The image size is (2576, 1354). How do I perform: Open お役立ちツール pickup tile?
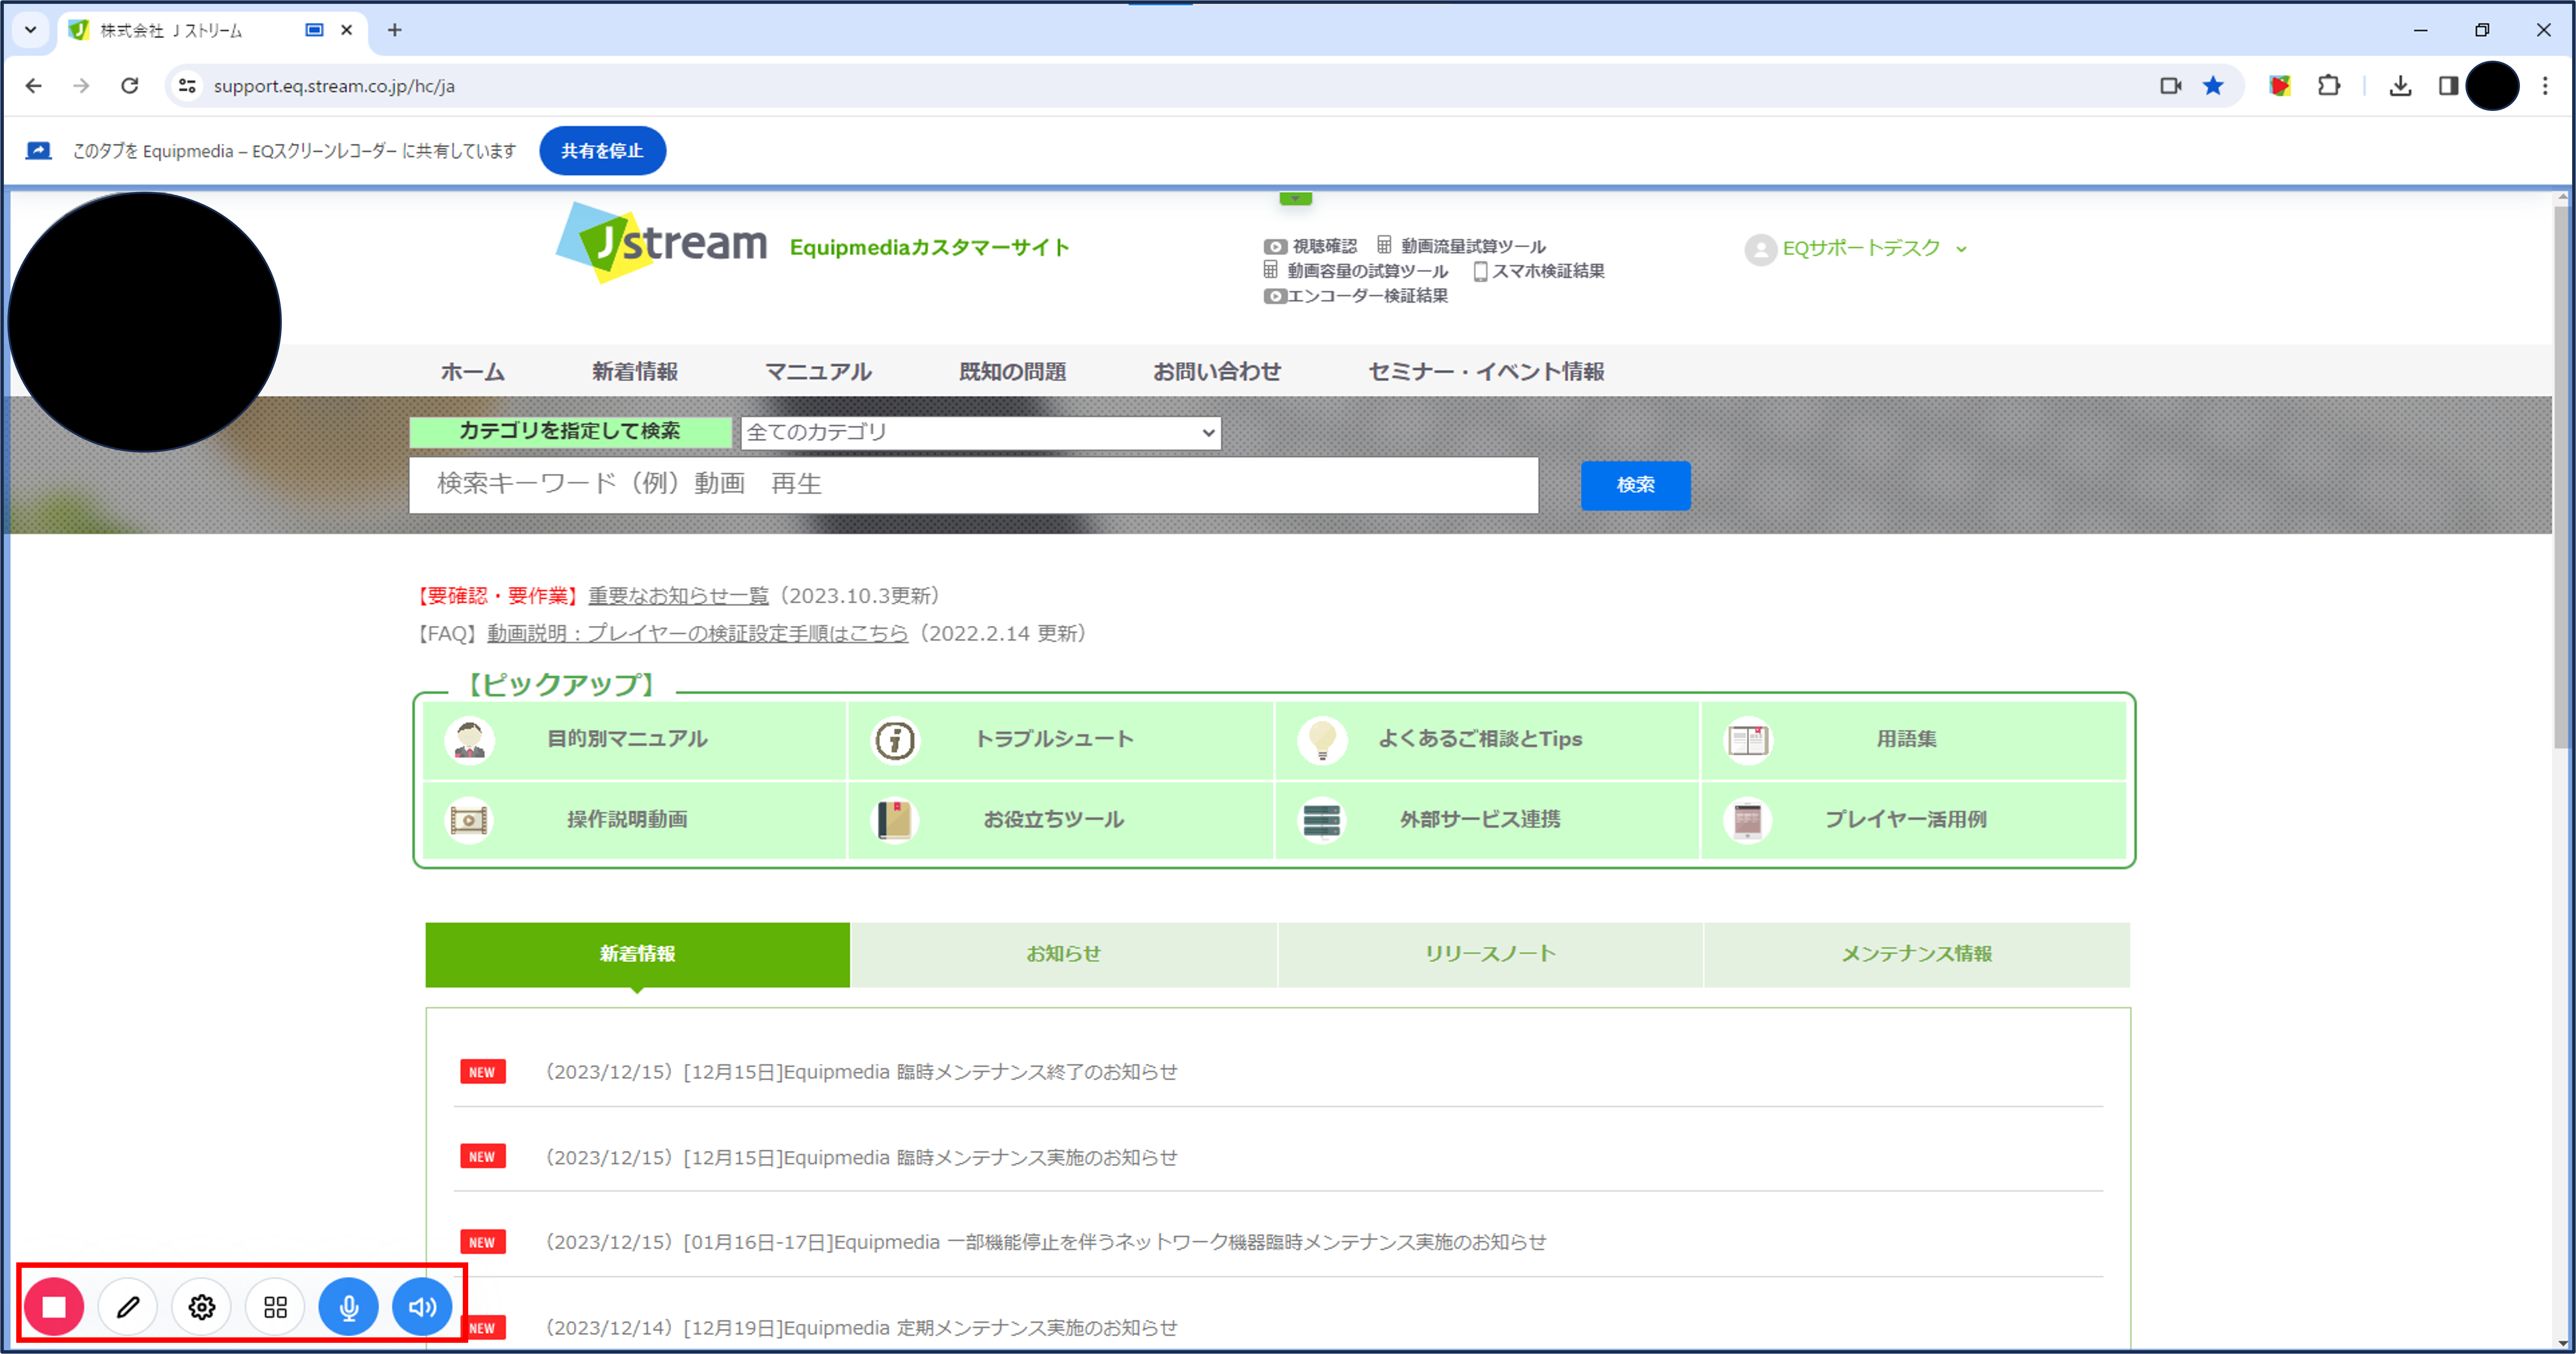tap(1061, 820)
